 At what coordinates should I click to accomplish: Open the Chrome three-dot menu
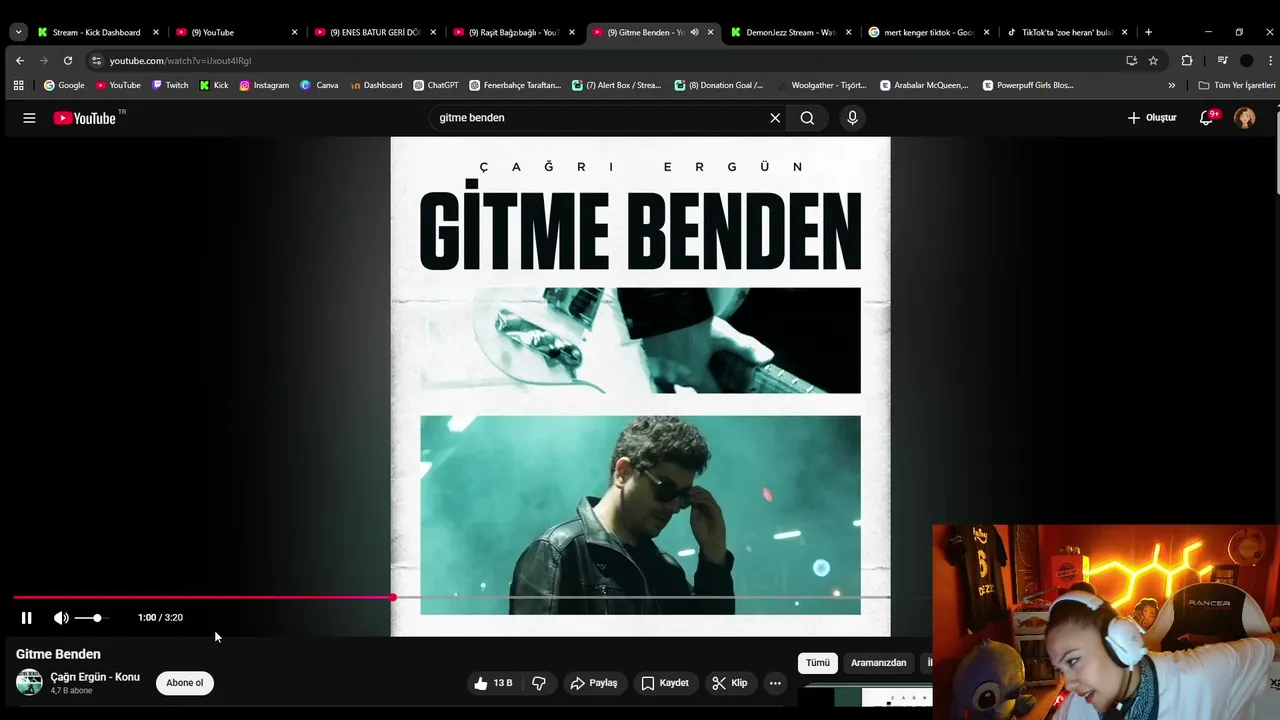[1270, 60]
